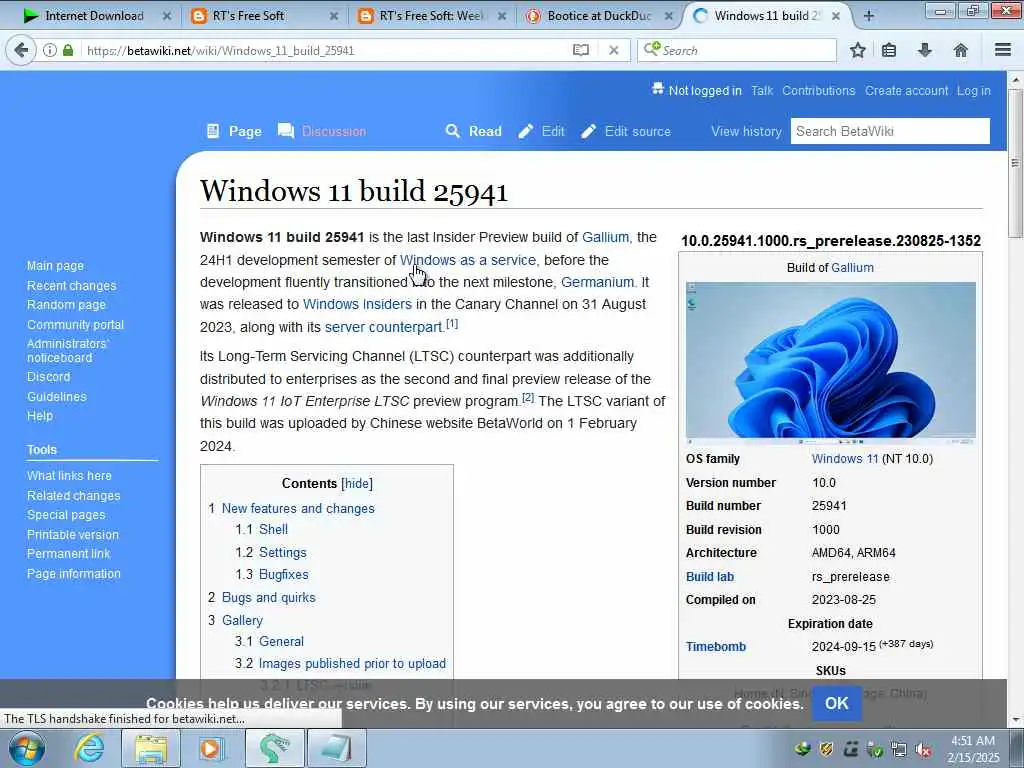
Task: Open Community portal sidebar link
Action: click(75, 325)
